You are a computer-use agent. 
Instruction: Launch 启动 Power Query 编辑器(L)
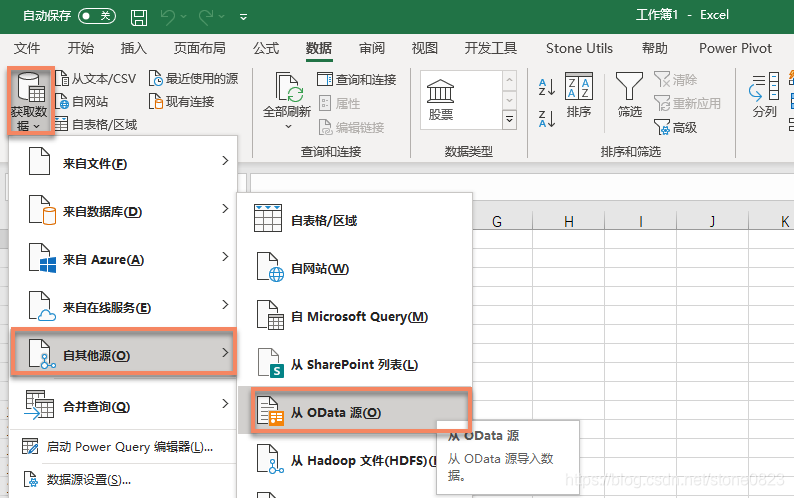point(123,446)
